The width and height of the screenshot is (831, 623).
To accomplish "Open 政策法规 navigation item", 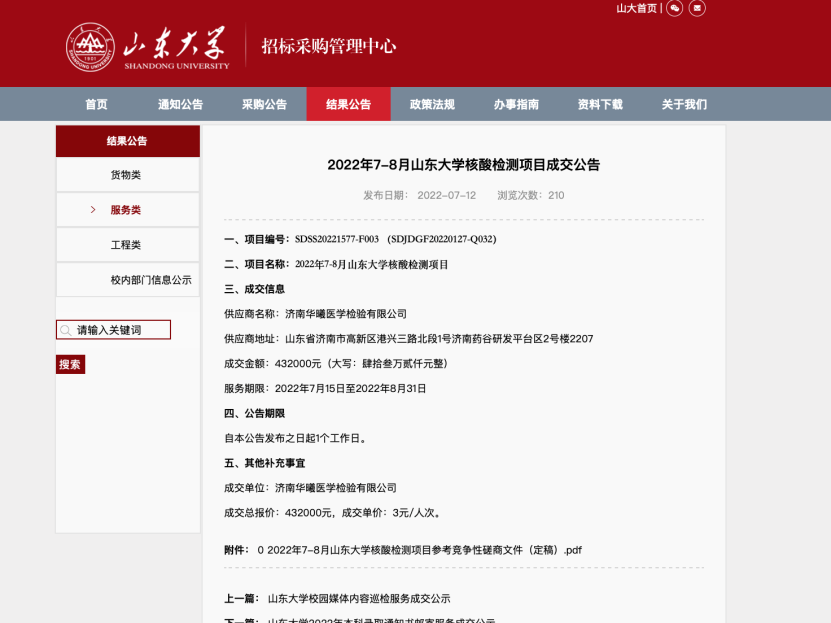I will click(432, 104).
